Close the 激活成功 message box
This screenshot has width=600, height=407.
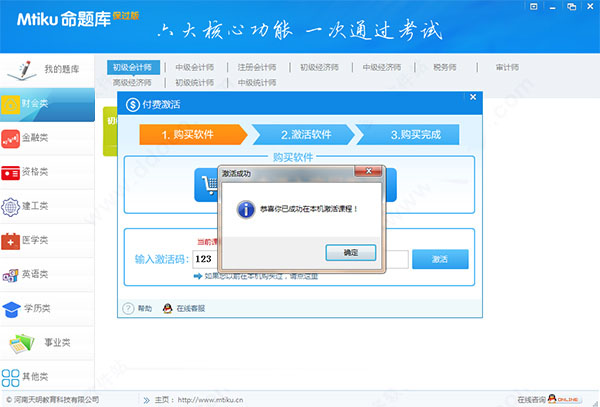coord(368,171)
